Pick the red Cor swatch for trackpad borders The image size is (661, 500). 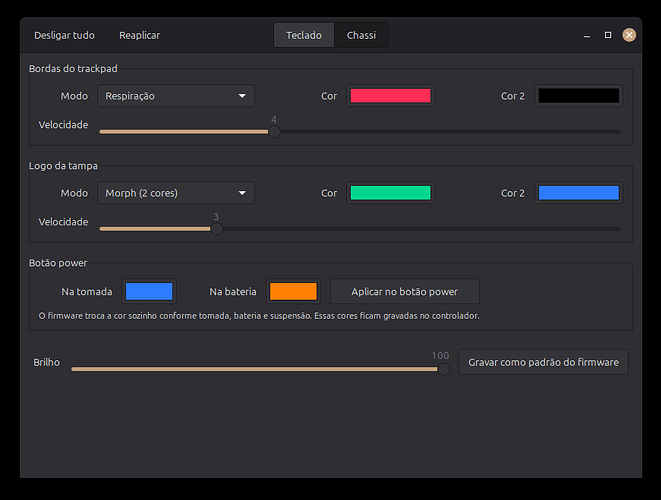tap(390, 96)
